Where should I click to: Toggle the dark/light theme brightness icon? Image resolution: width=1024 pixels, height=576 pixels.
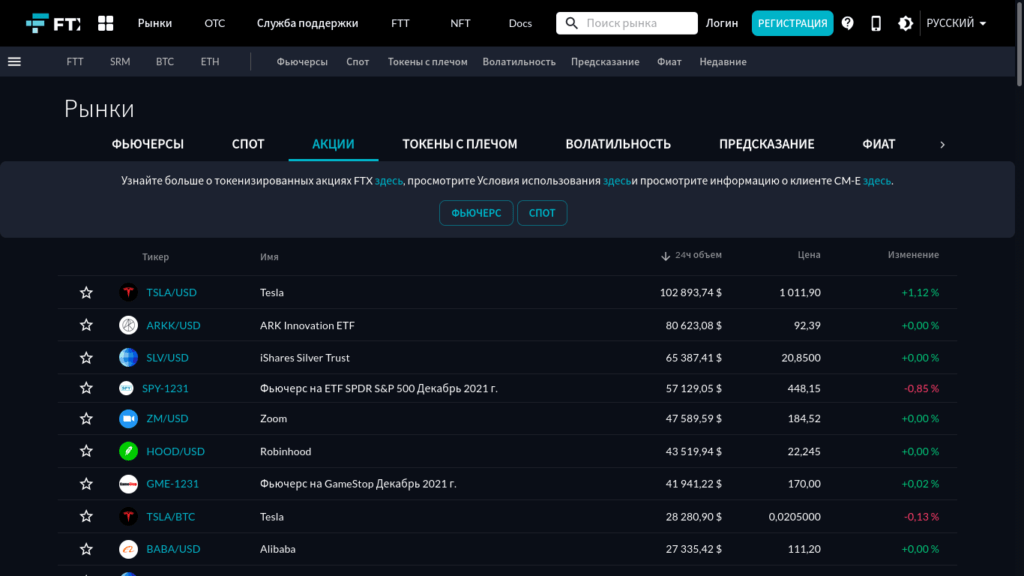[905, 23]
